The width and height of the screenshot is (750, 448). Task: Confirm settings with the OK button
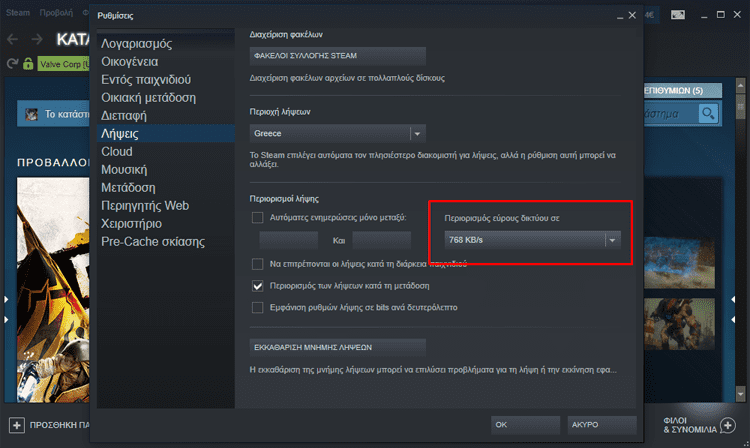[x=525, y=425]
